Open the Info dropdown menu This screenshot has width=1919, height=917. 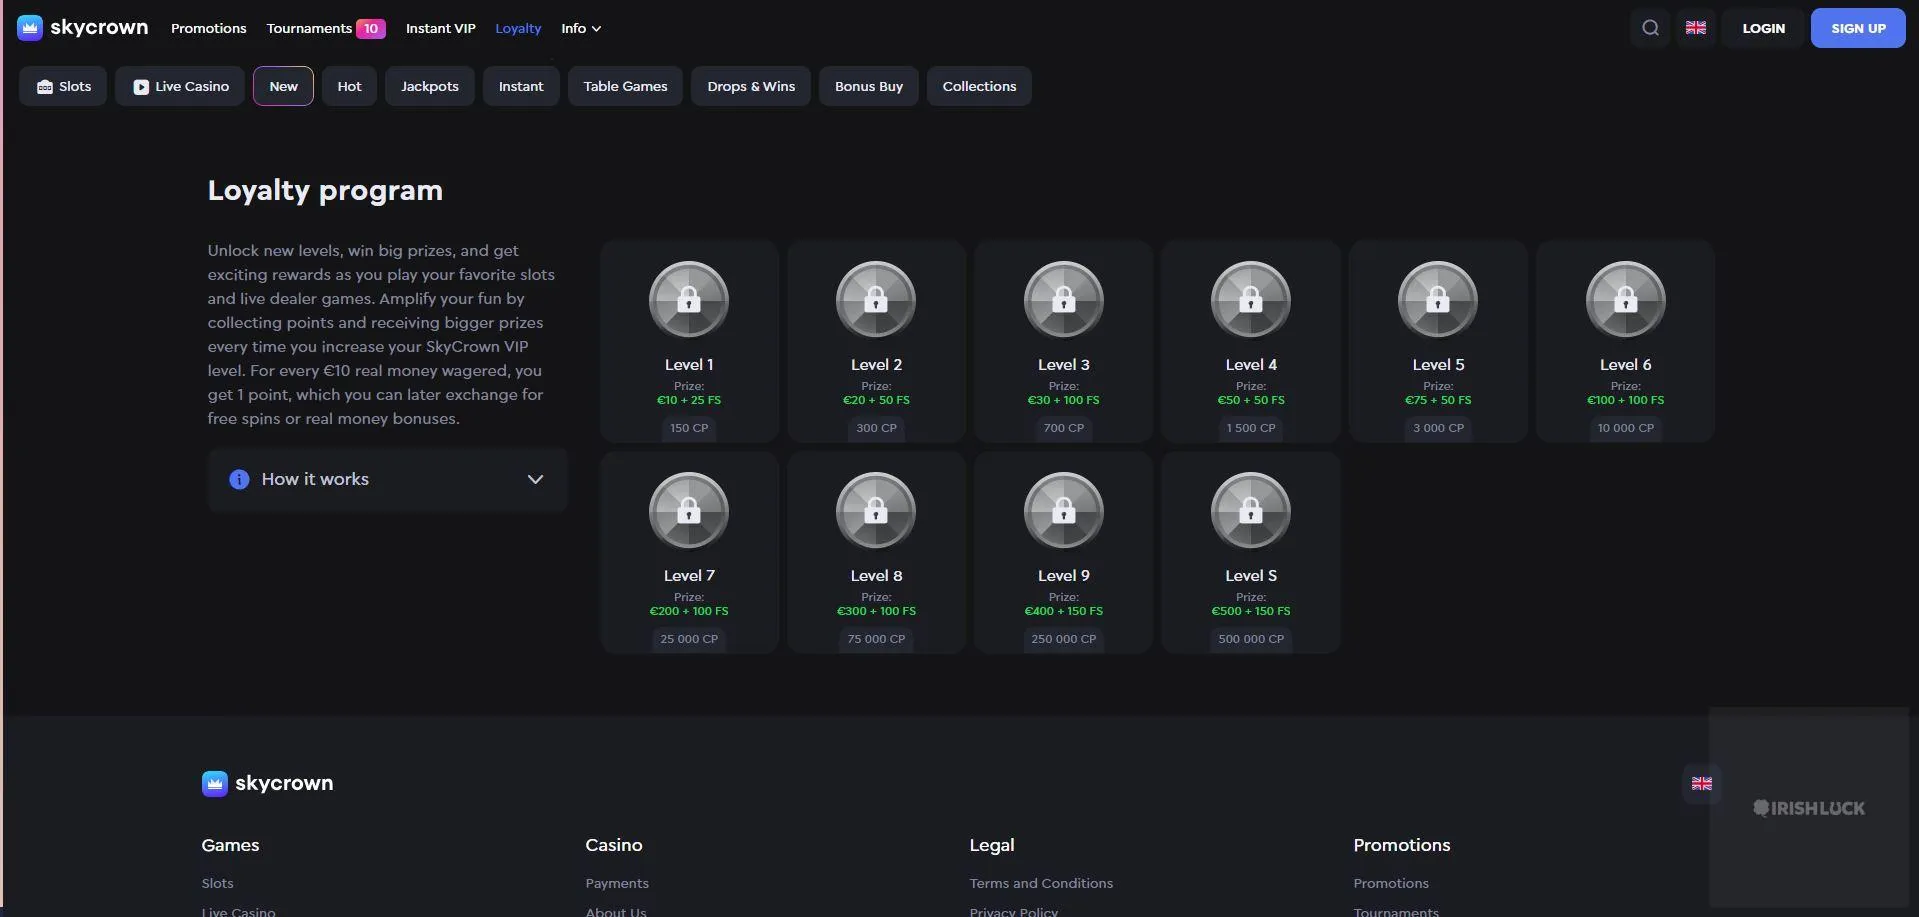tap(581, 28)
